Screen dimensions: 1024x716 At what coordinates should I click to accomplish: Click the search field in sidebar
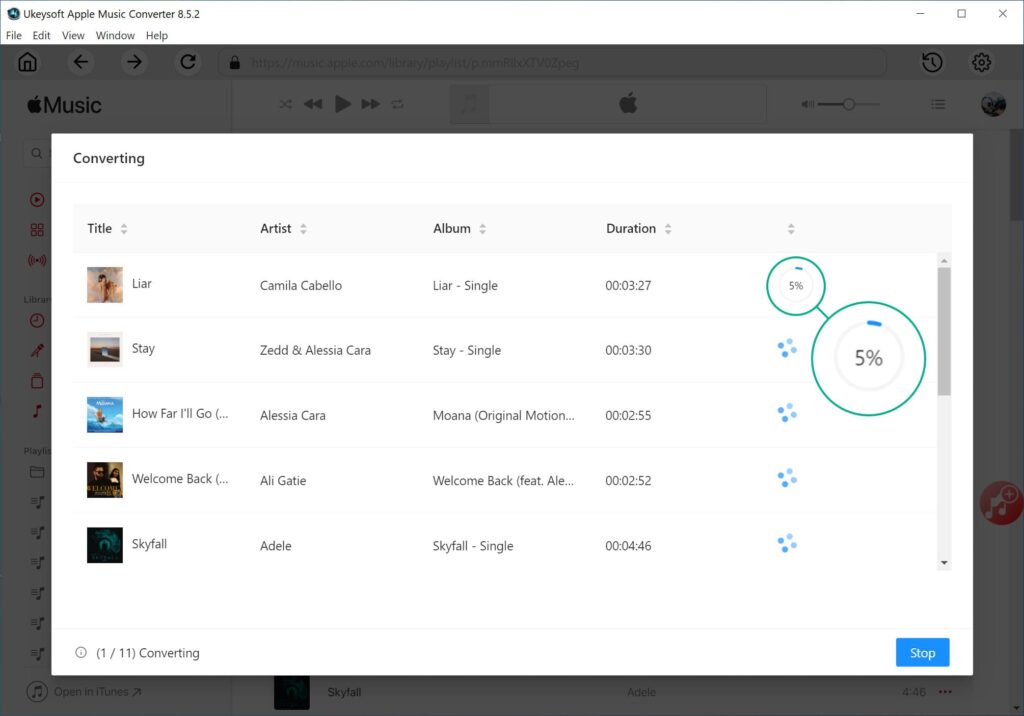(39, 153)
